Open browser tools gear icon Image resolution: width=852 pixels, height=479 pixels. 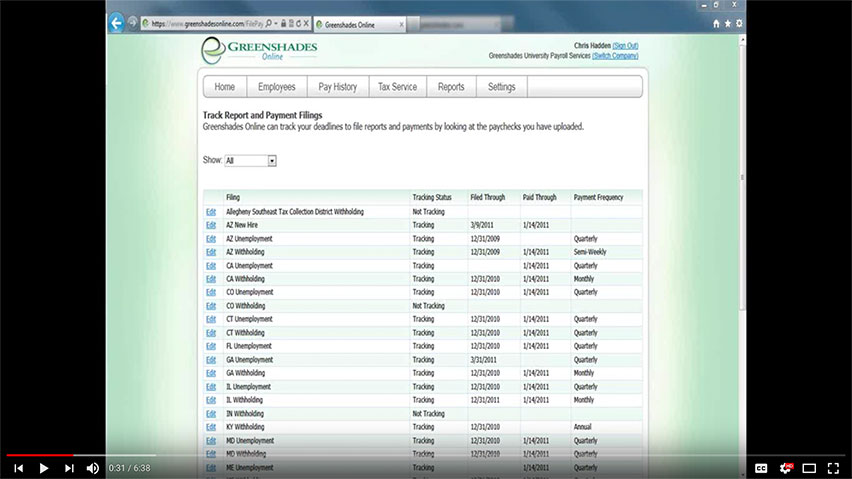739,23
